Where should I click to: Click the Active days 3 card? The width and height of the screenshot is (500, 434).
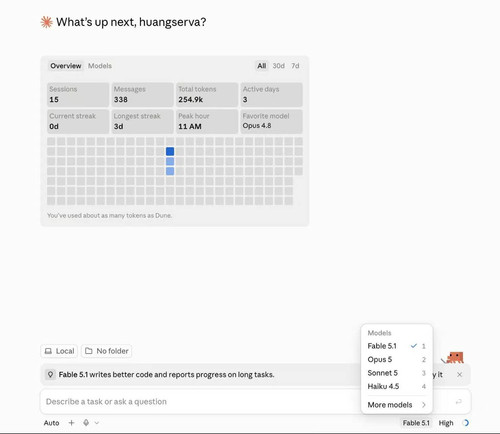(272, 95)
